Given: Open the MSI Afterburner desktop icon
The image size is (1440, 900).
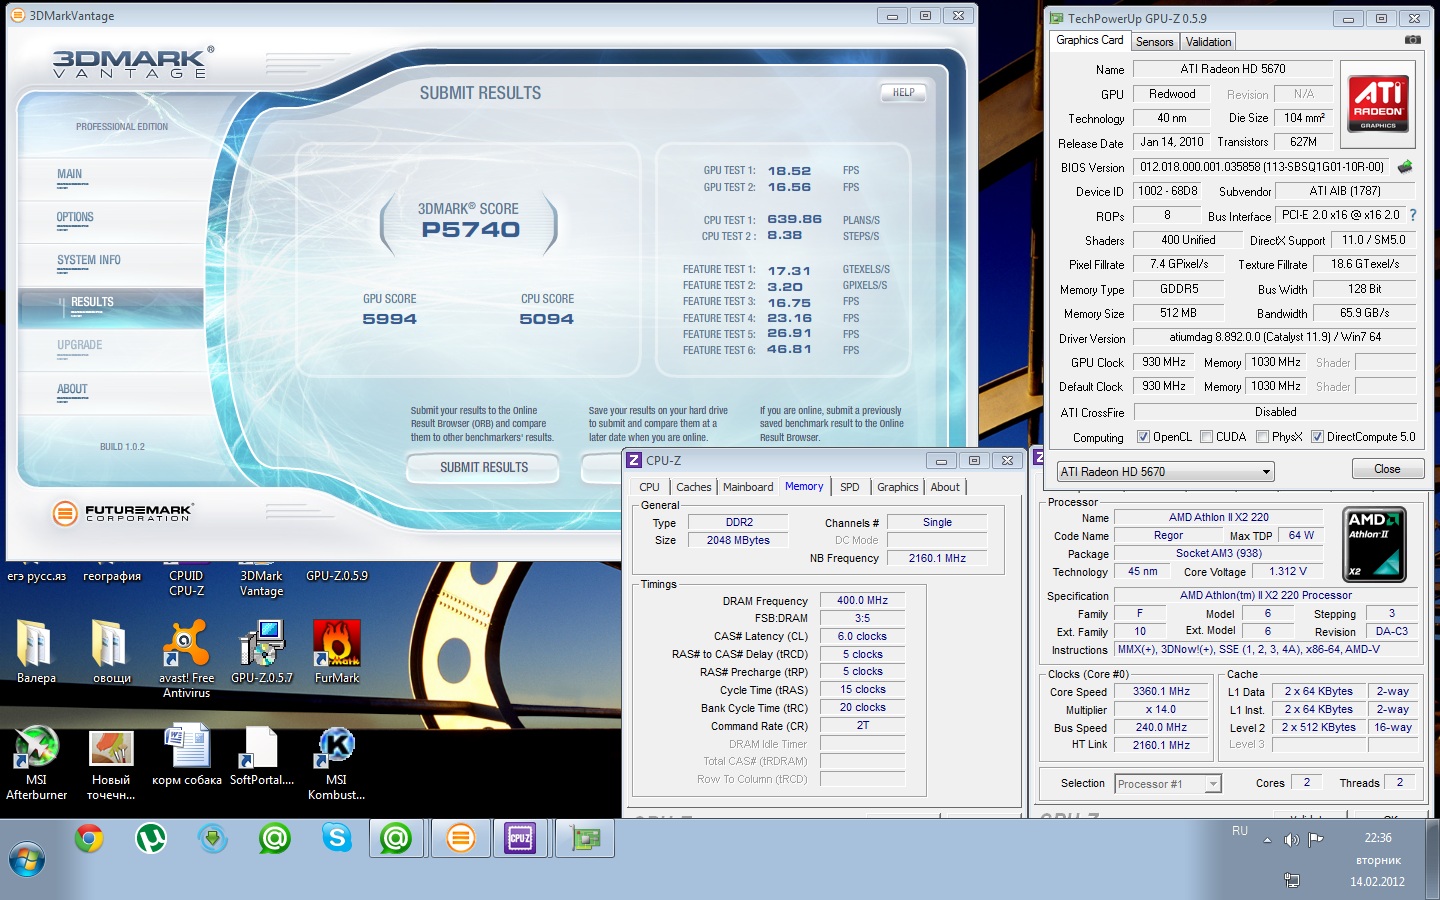Looking at the screenshot, I should [36, 762].
